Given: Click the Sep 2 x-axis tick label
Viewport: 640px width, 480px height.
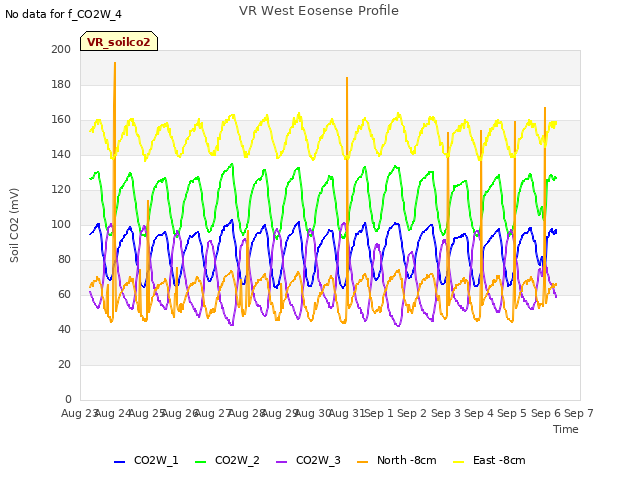Looking at the screenshot, I should (412, 413).
